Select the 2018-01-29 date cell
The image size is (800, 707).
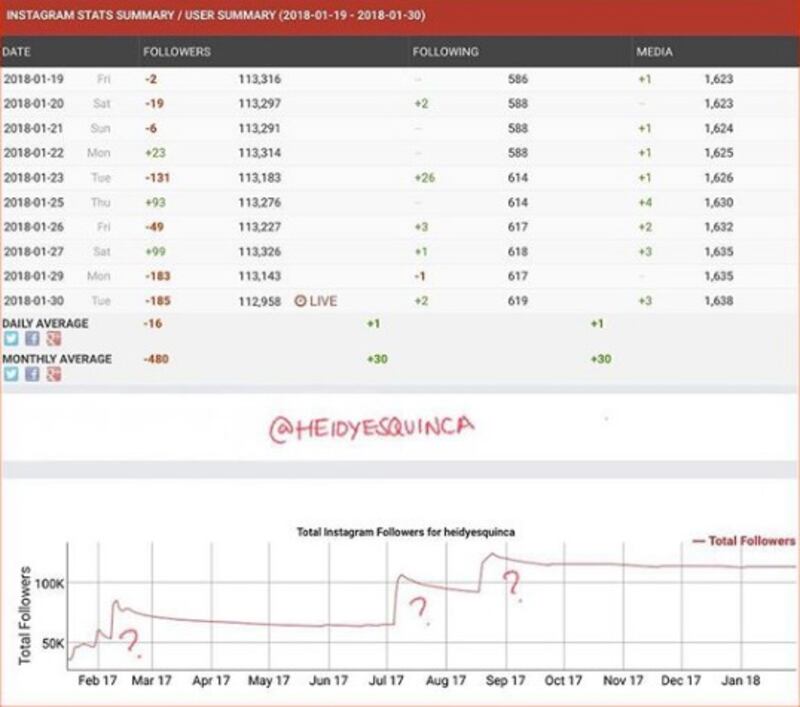coord(34,276)
